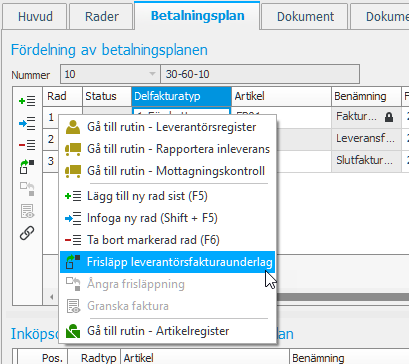Select Infoga ny rad (Shift + F5)
Viewport: 409px width, 364px height.
(168, 218)
